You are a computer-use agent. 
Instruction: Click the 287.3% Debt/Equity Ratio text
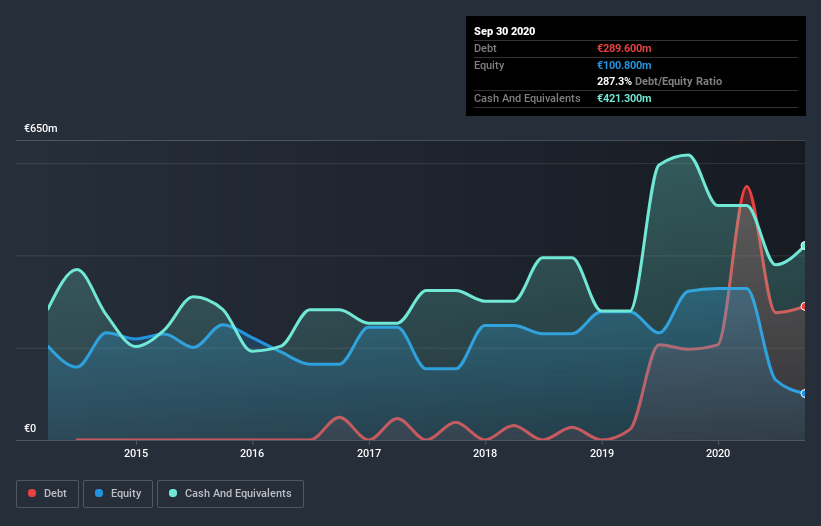coord(659,81)
